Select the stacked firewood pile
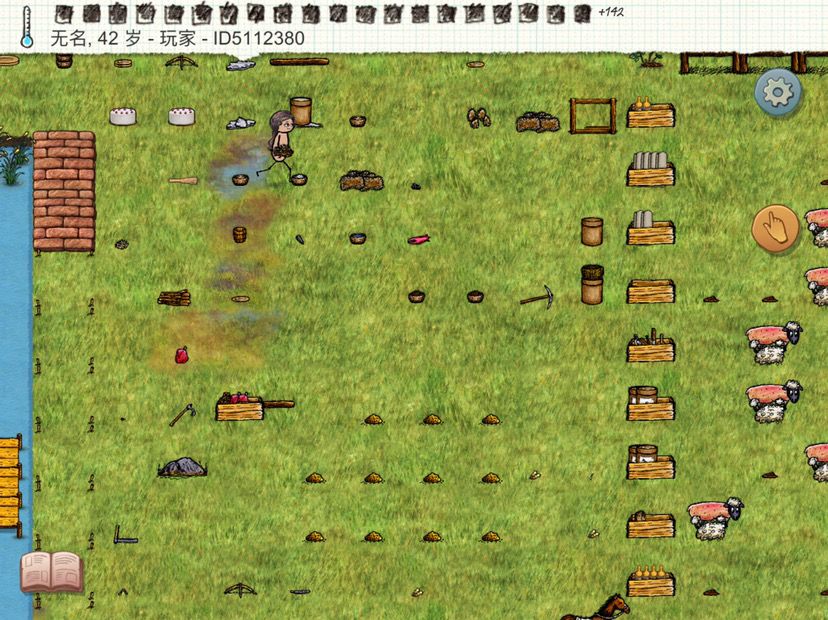This screenshot has height=620, width=828. [x=174, y=298]
